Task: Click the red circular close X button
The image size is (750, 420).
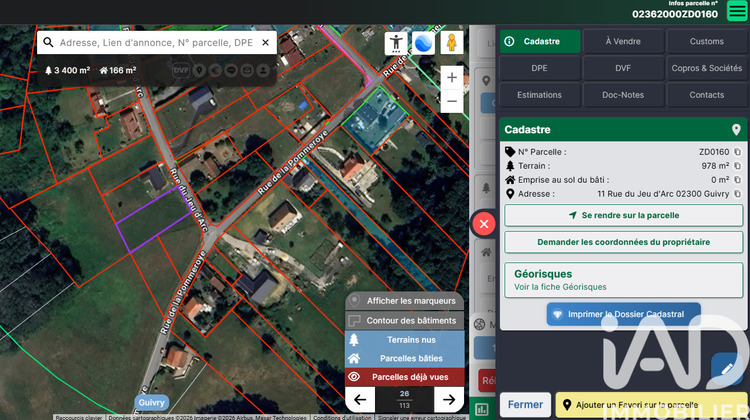Action: point(483,224)
